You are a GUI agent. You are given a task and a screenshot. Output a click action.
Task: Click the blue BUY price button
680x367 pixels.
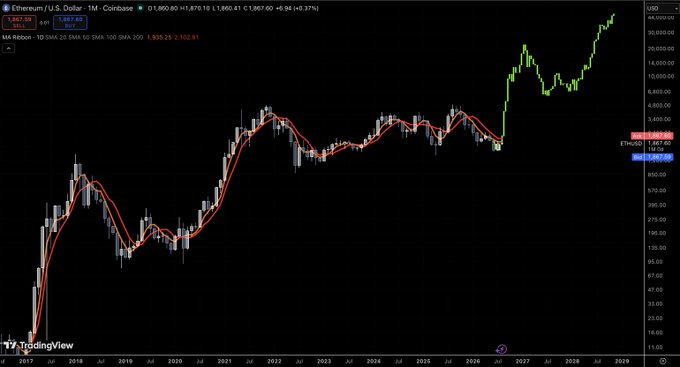coord(70,22)
